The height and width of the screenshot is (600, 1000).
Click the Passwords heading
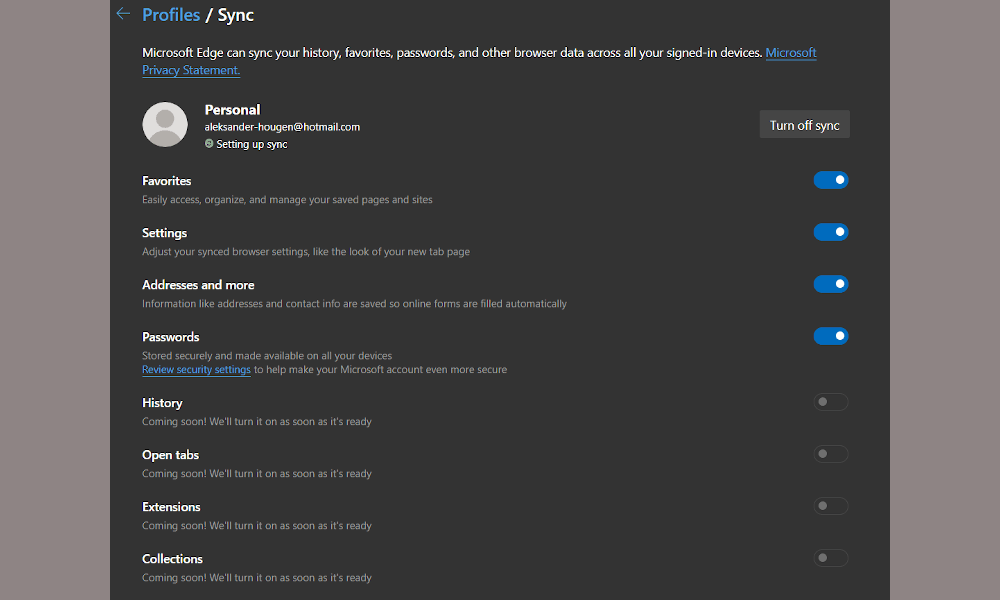click(170, 337)
